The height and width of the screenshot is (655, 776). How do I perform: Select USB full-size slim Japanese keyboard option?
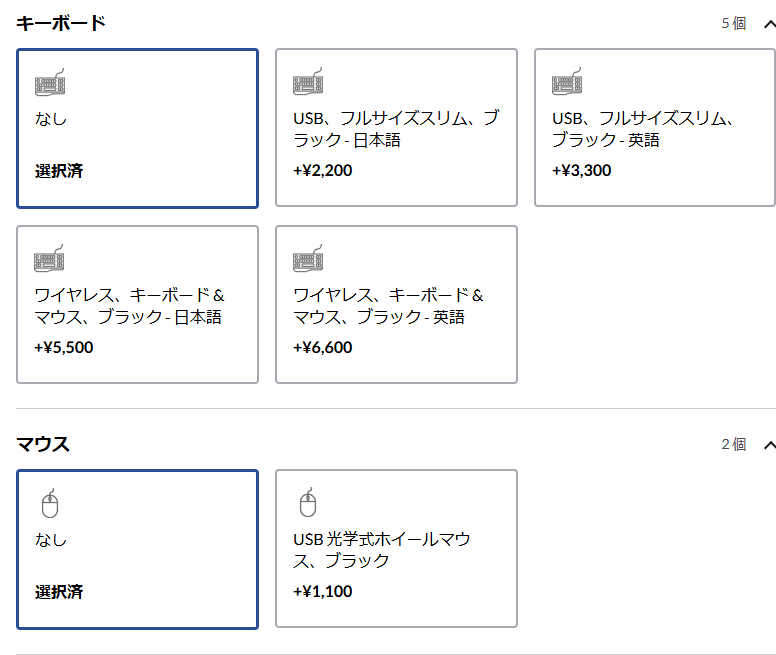396,128
